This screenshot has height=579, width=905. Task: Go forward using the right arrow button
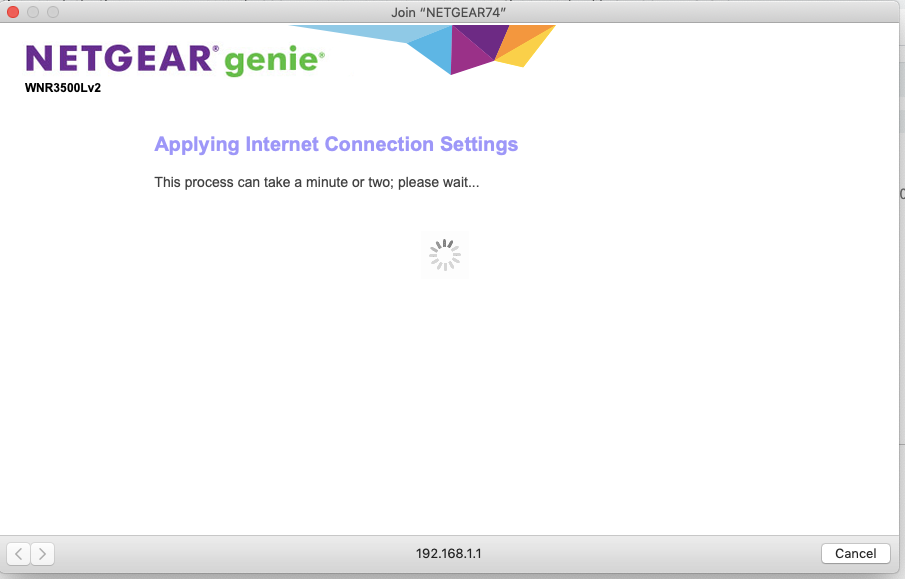tap(43, 554)
